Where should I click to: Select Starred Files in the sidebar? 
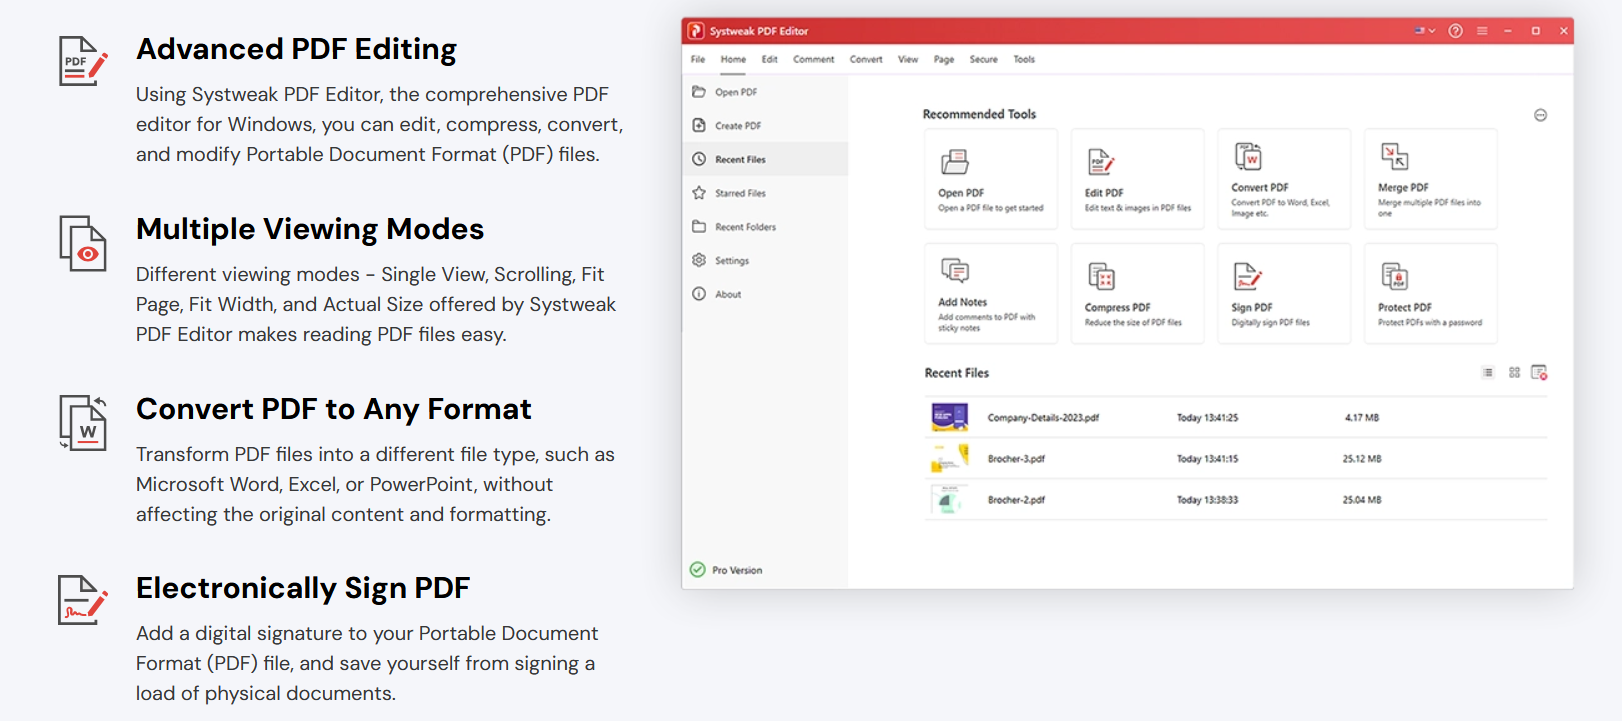765,193
